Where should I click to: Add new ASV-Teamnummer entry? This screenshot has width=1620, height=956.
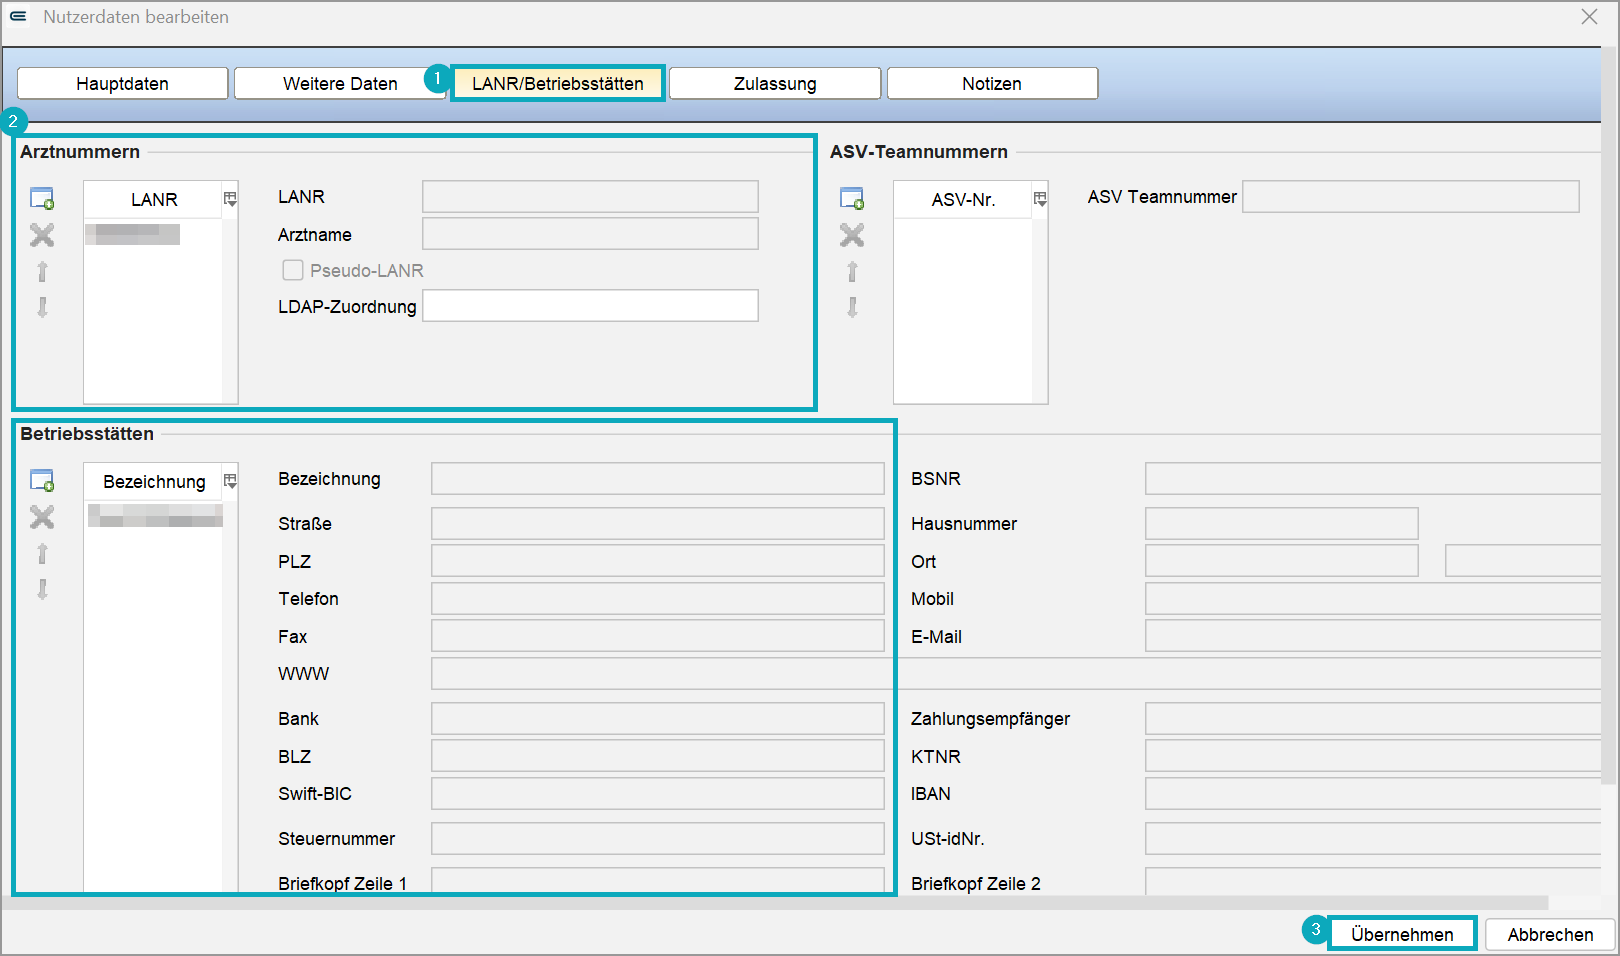click(852, 198)
